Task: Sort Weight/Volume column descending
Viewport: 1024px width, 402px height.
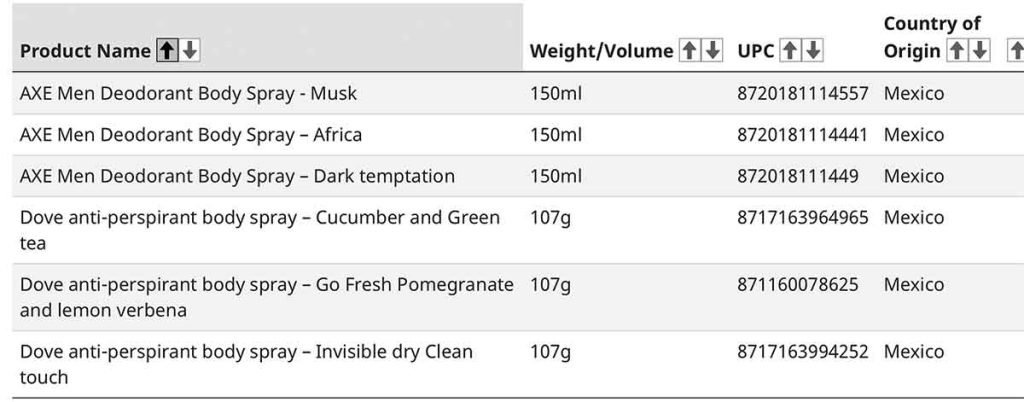Action: pos(713,51)
